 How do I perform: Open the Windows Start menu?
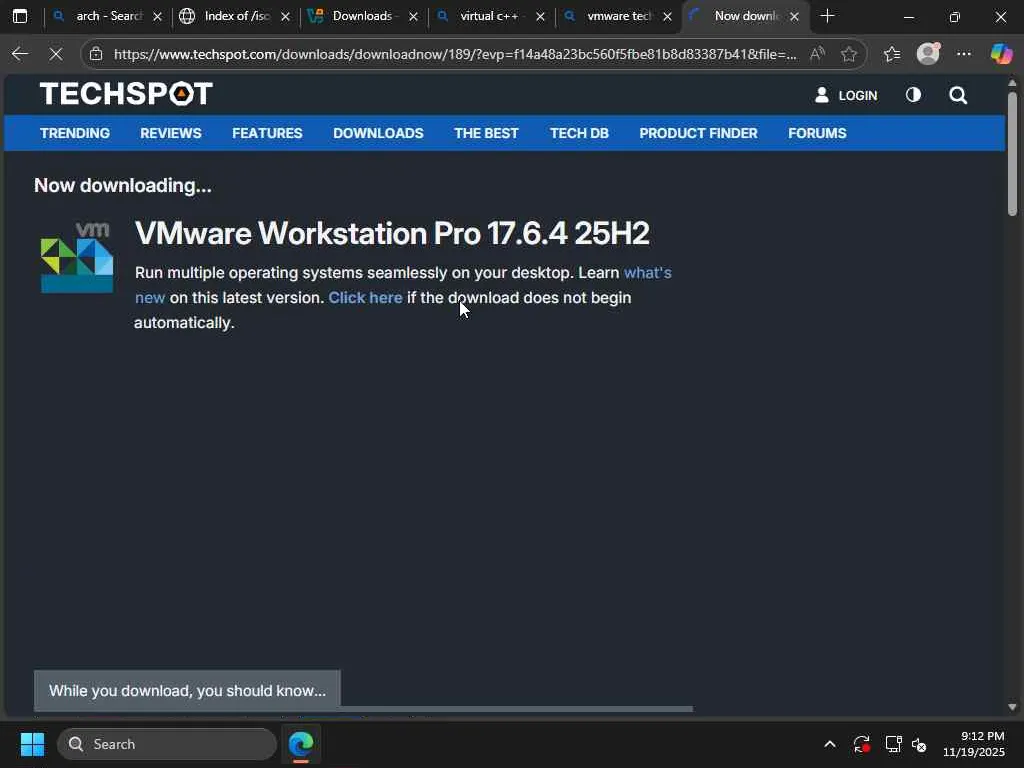pos(33,744)
